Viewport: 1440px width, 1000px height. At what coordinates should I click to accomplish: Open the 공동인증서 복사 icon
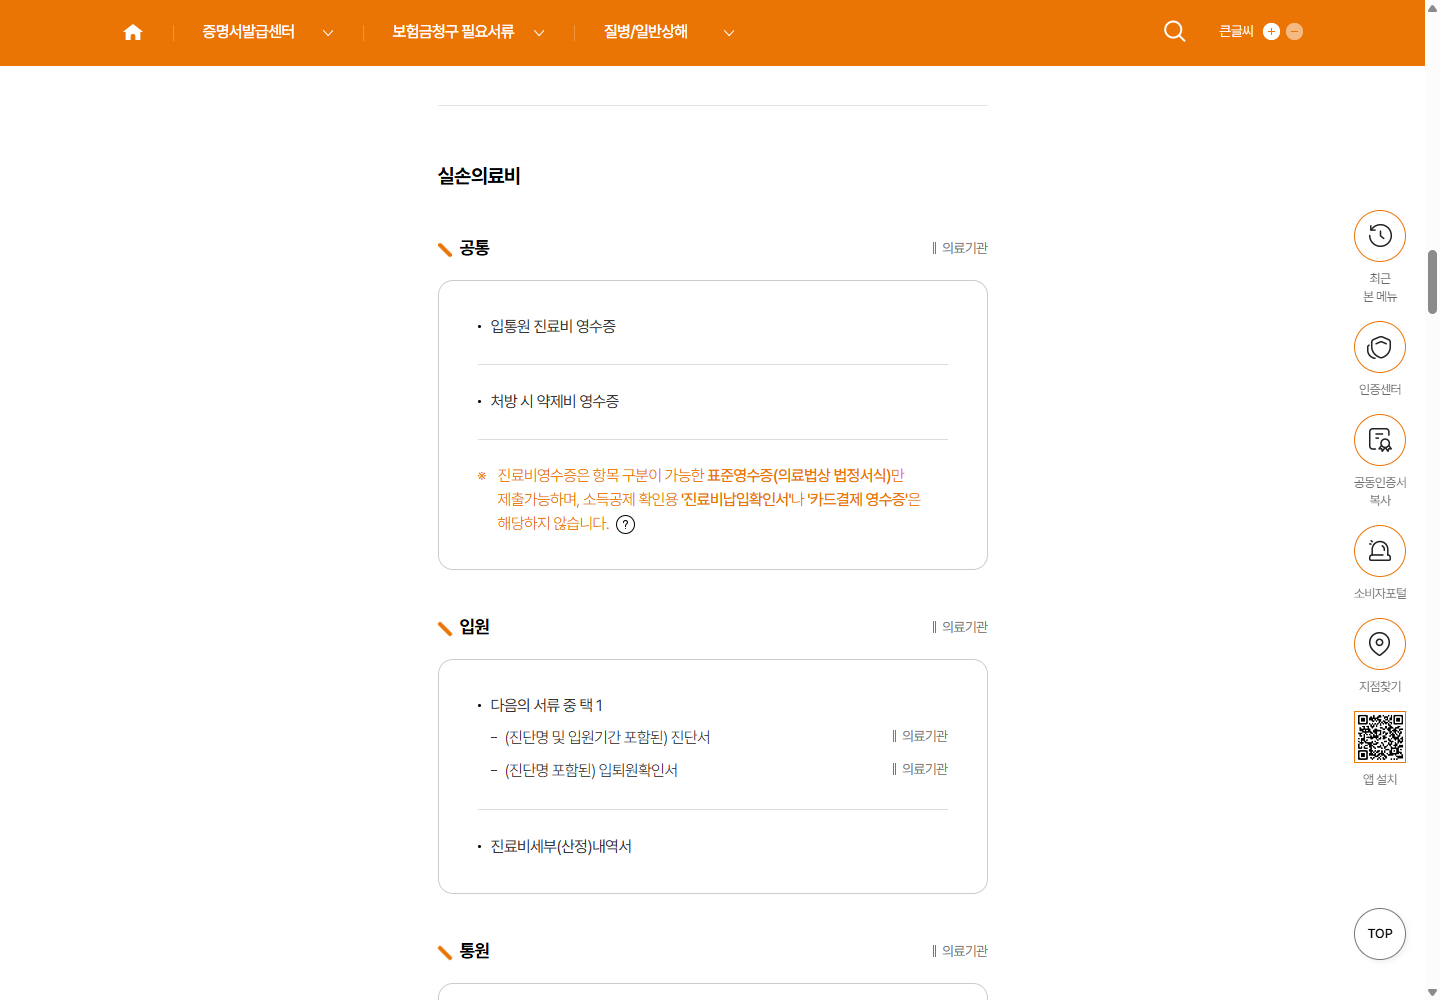click(1380, 440)
